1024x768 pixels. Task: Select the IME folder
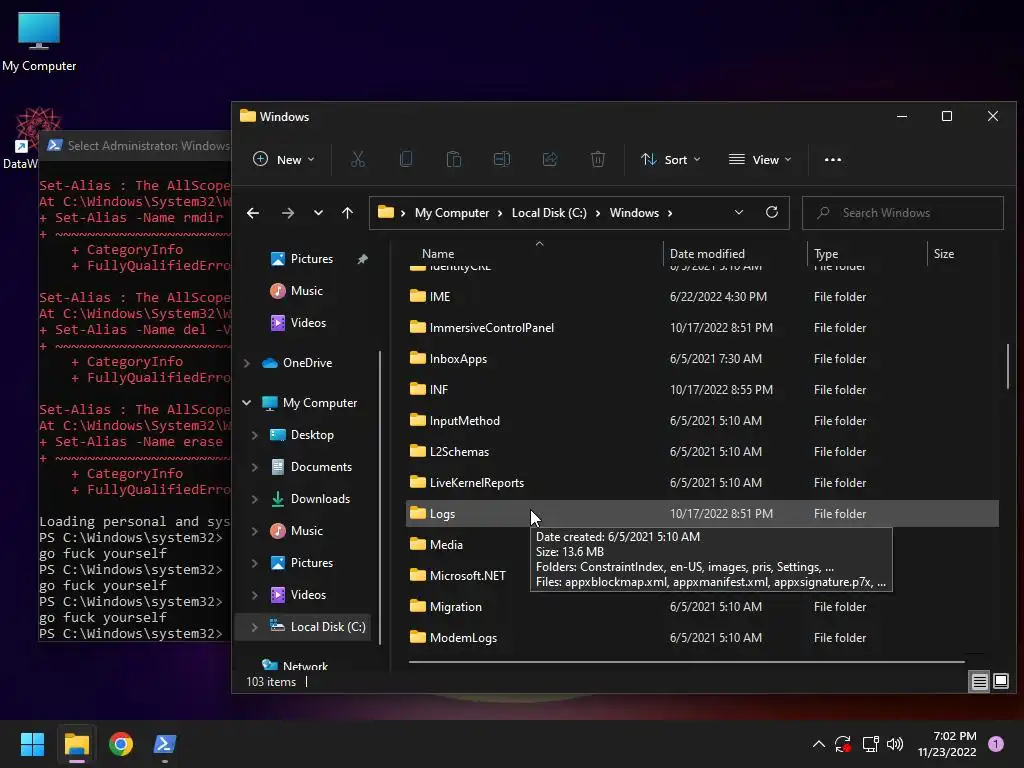[x=702, y=296]
